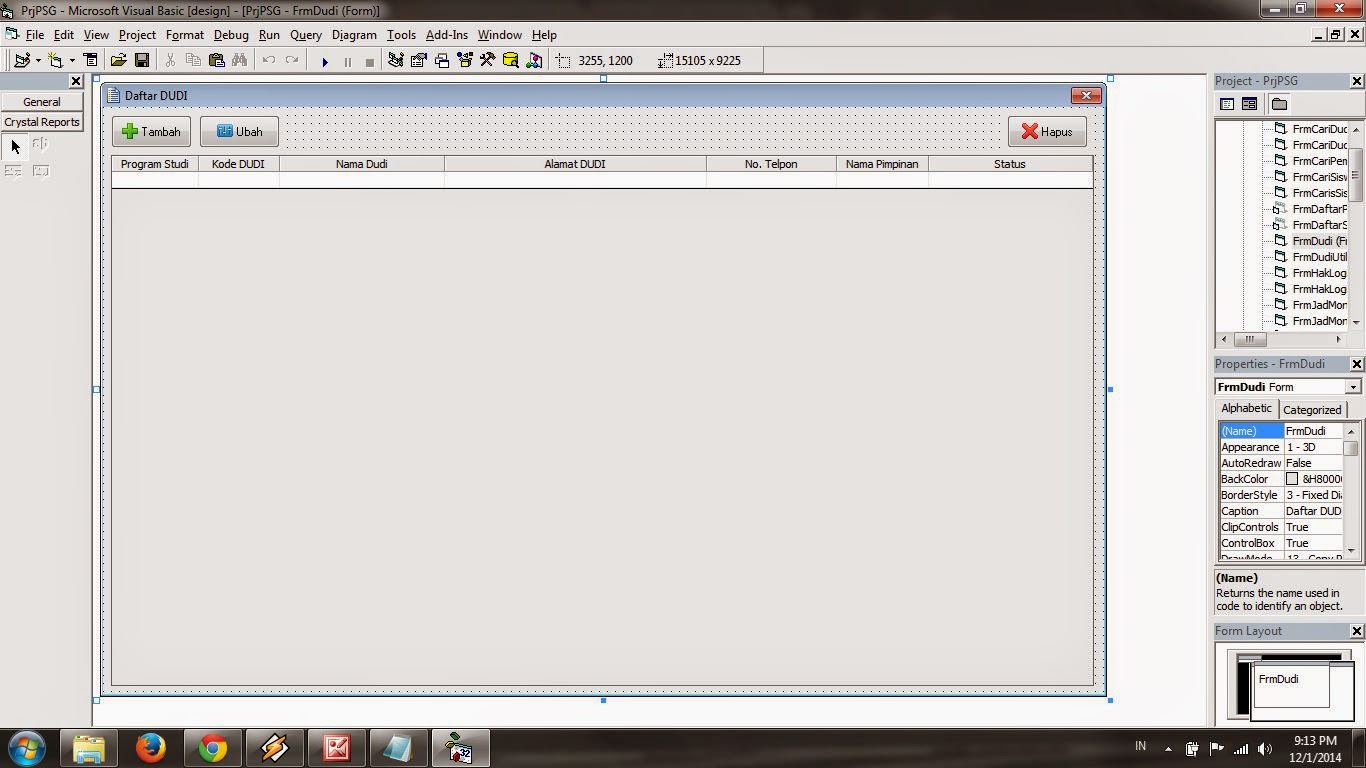Open the Project menu
The height and width of the screenshot is (768, 1366).
click(137, 35)
